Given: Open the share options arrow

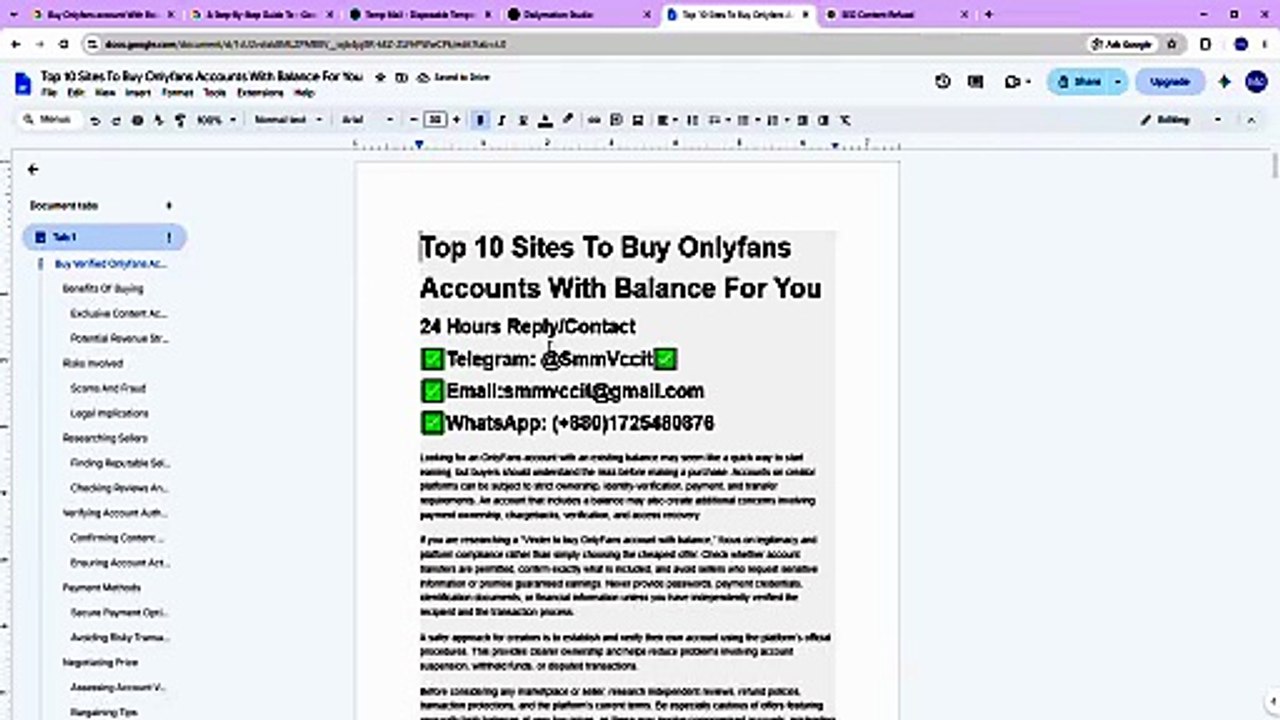Looking at the screenshot, I should click(1118, 82).
